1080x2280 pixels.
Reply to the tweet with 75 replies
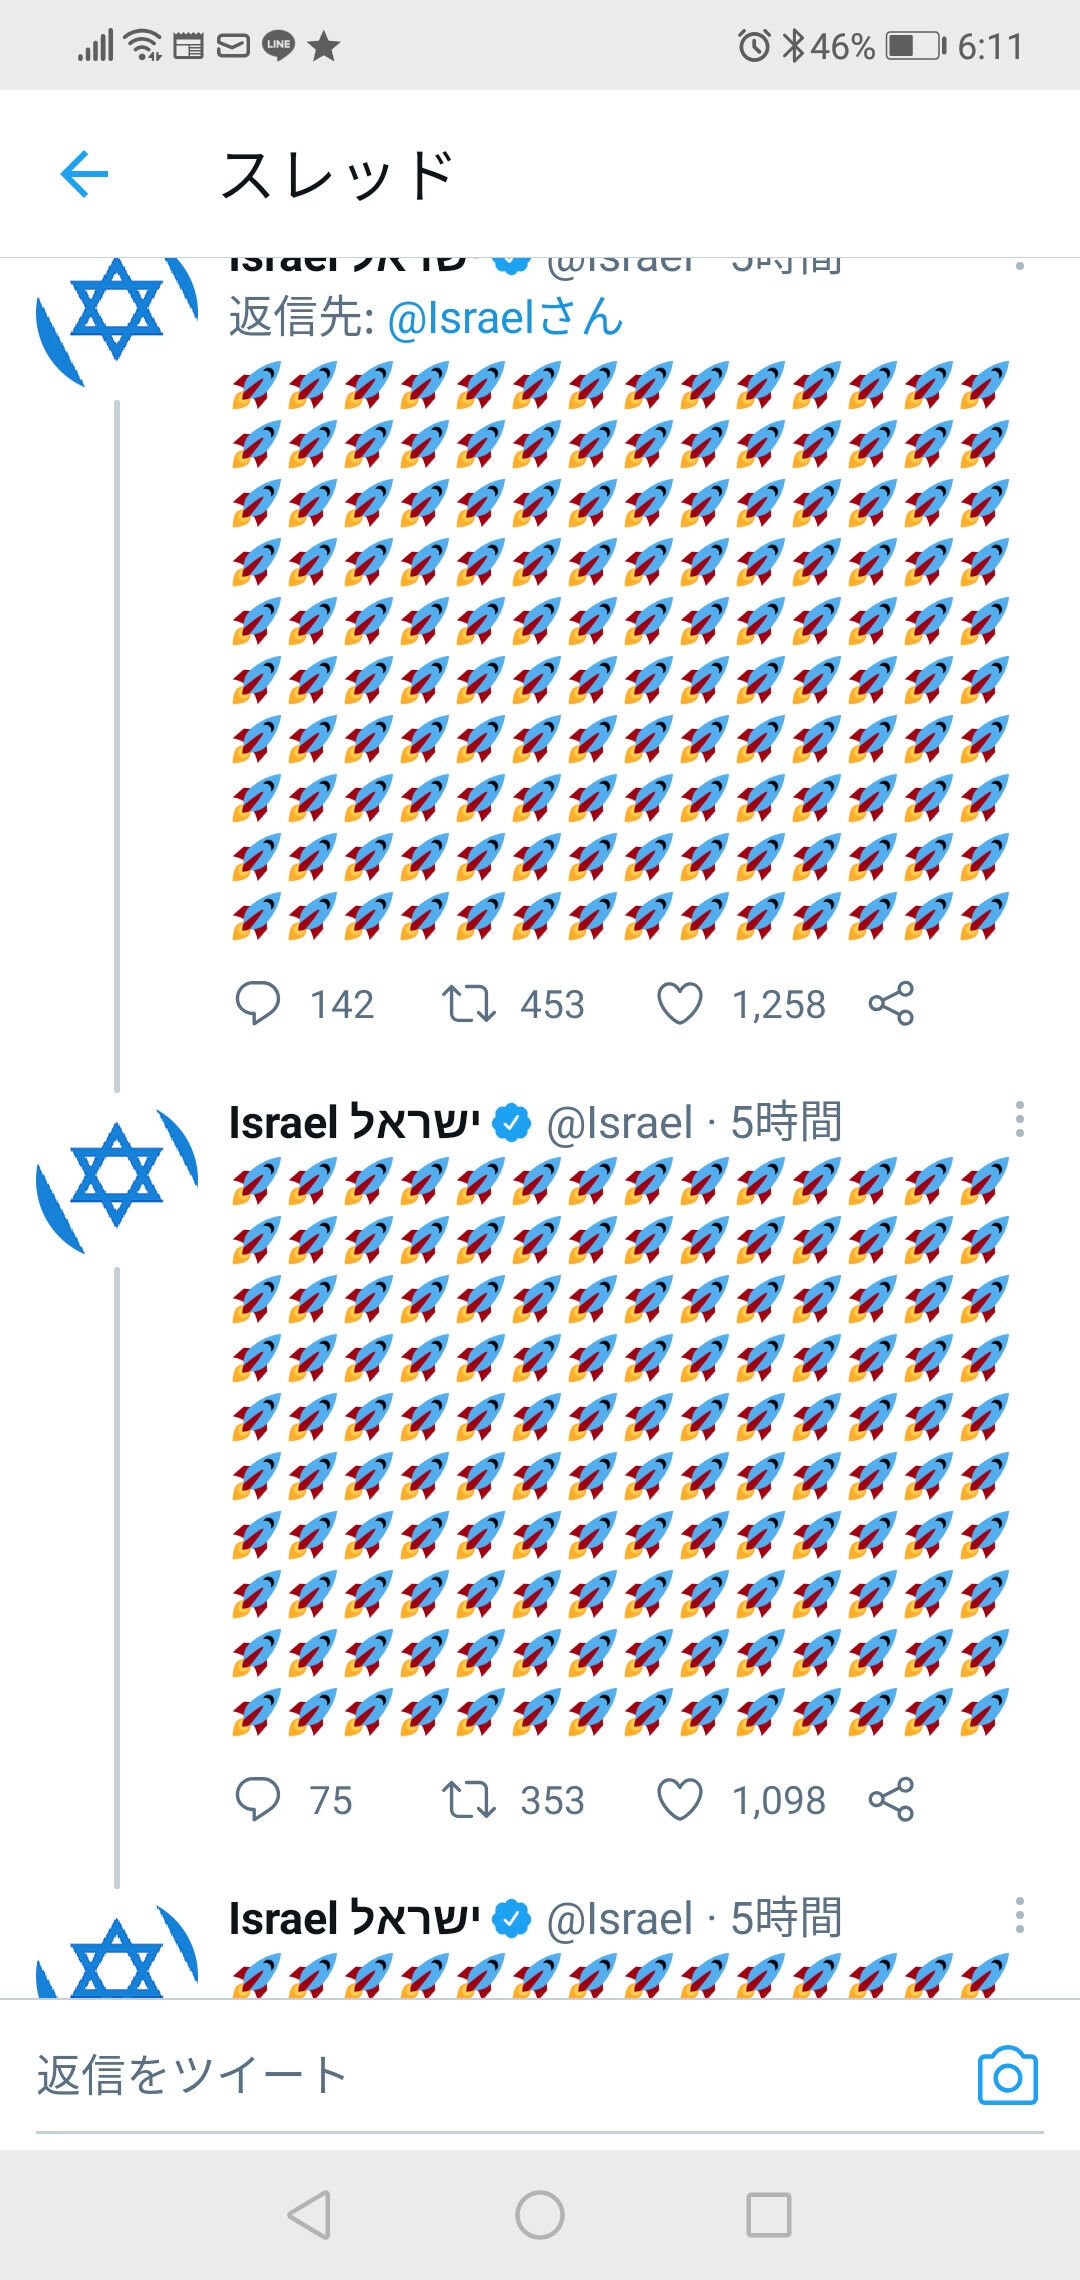(257, 1799)
